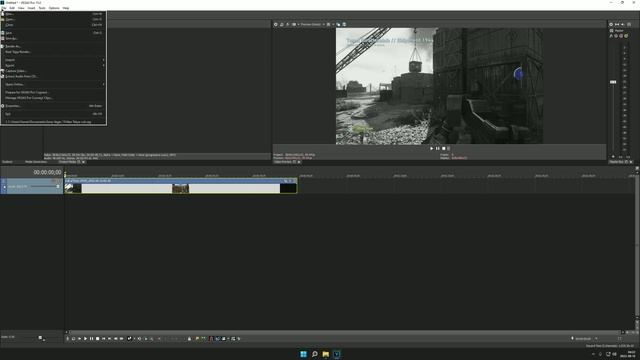Open the Preview quality dropdown

pos(312,24)
